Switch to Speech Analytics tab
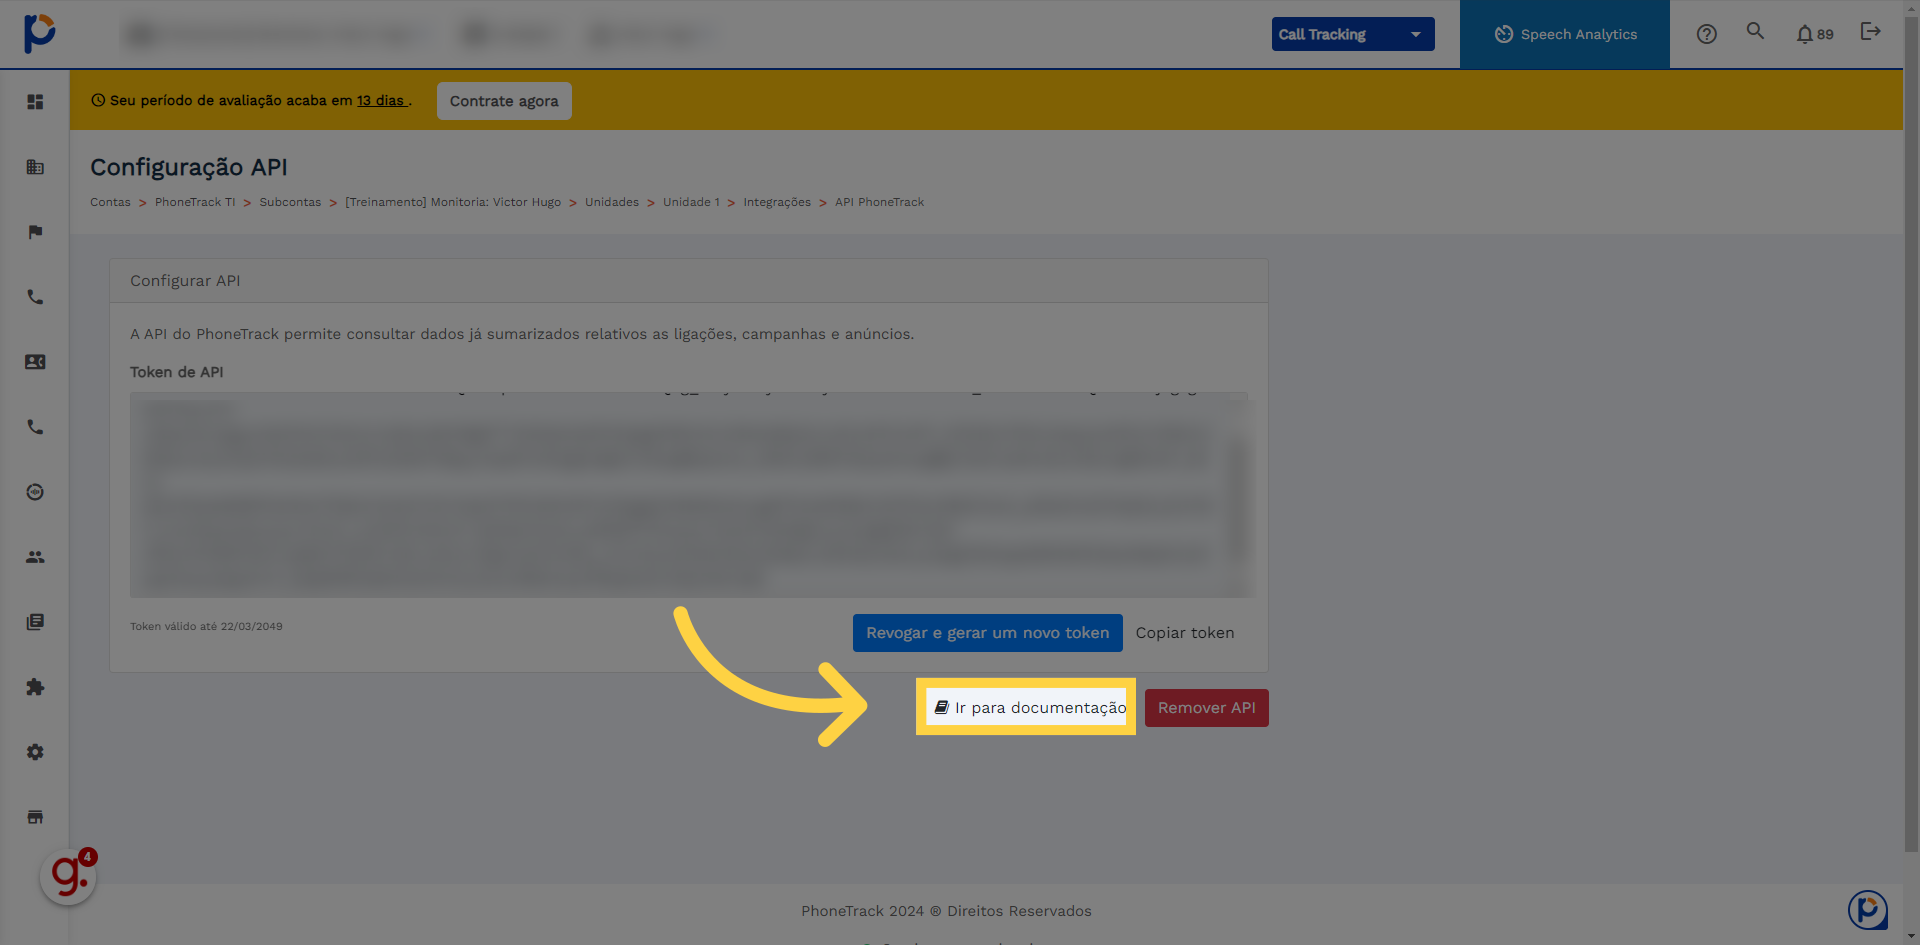The height and width of the screenshot is (945, 1920). pyautogui.click(x=1565, y=34)
